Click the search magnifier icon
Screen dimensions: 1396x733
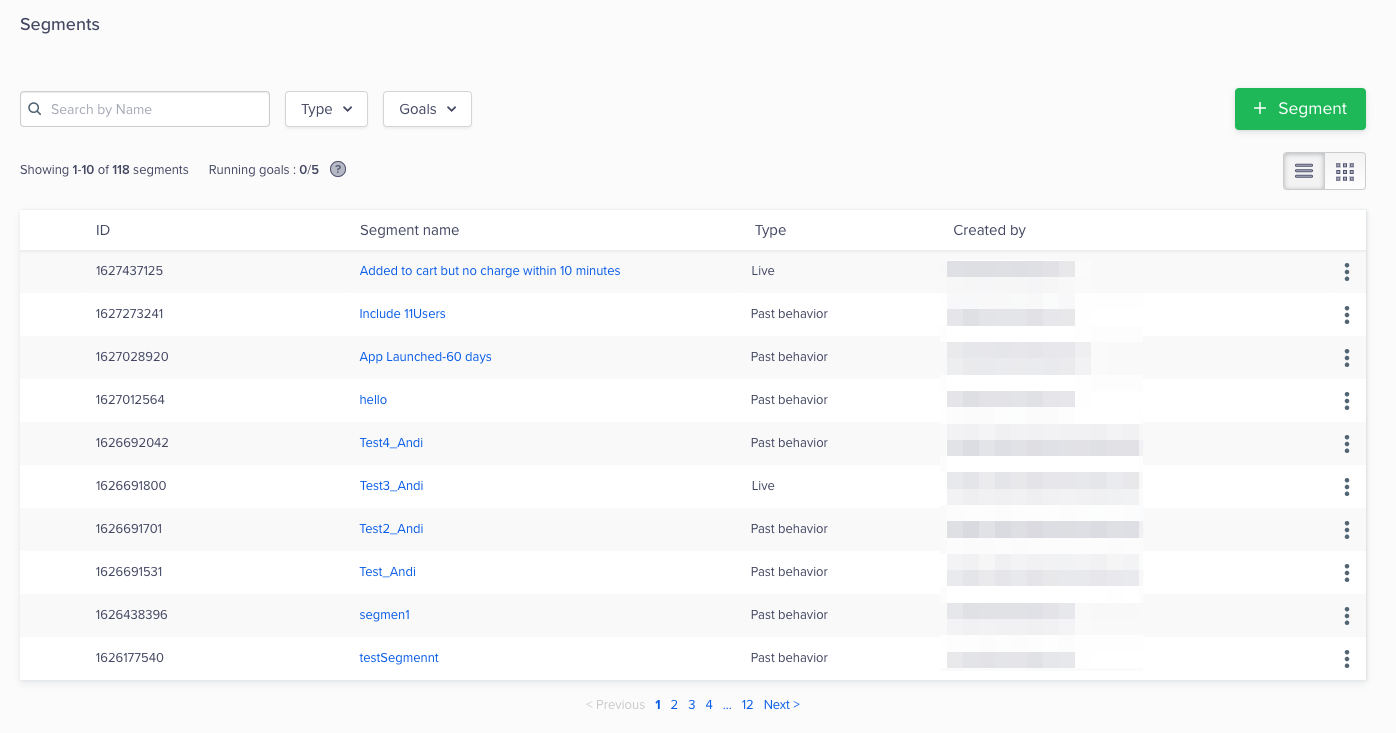[35, 109]
